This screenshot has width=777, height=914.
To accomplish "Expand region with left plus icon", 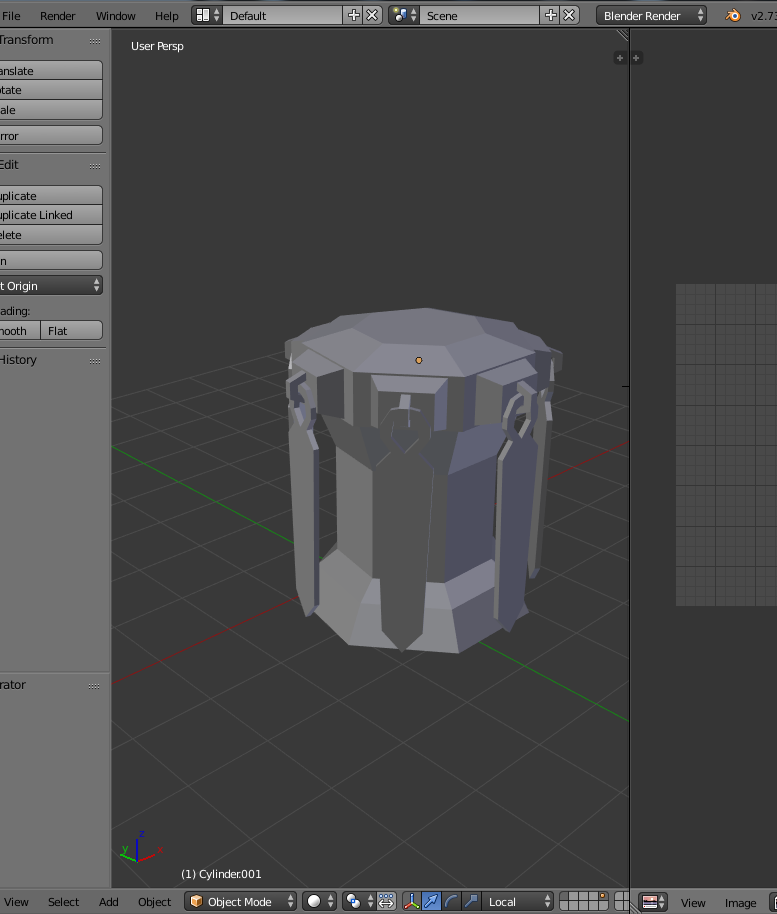I will point(620,58).
